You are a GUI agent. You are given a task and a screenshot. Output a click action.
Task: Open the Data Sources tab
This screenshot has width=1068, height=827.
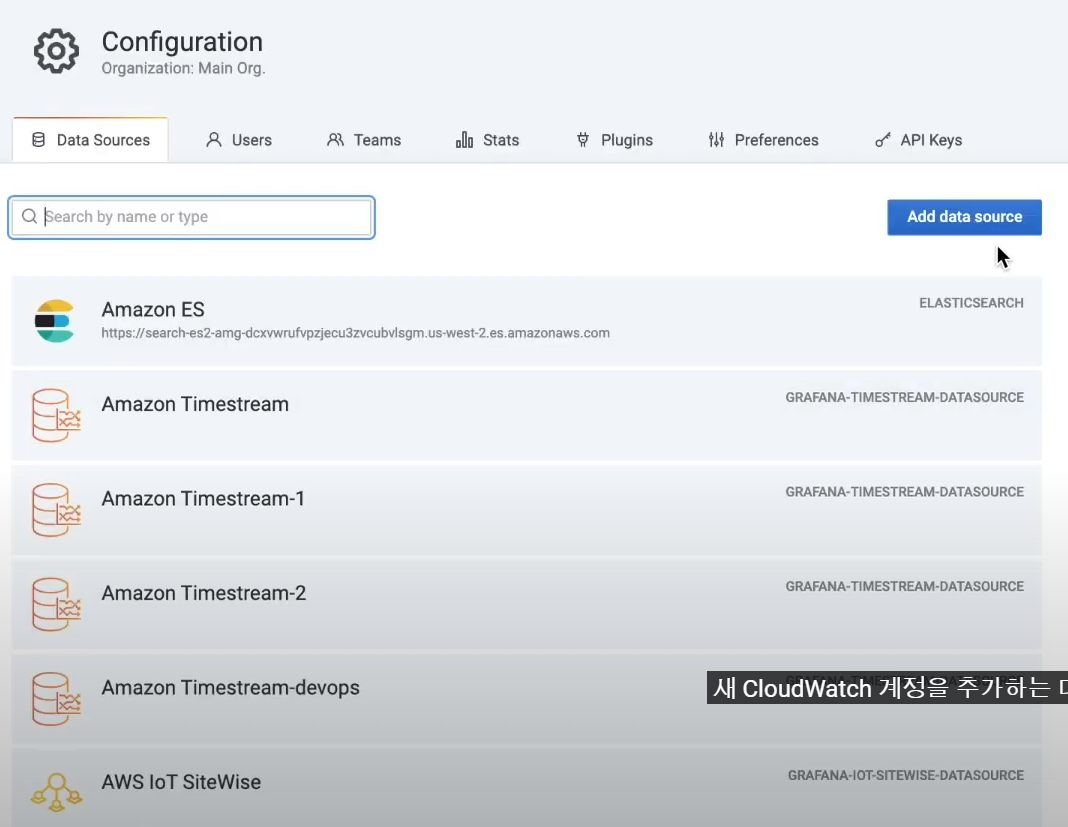[x=91, y=140]
